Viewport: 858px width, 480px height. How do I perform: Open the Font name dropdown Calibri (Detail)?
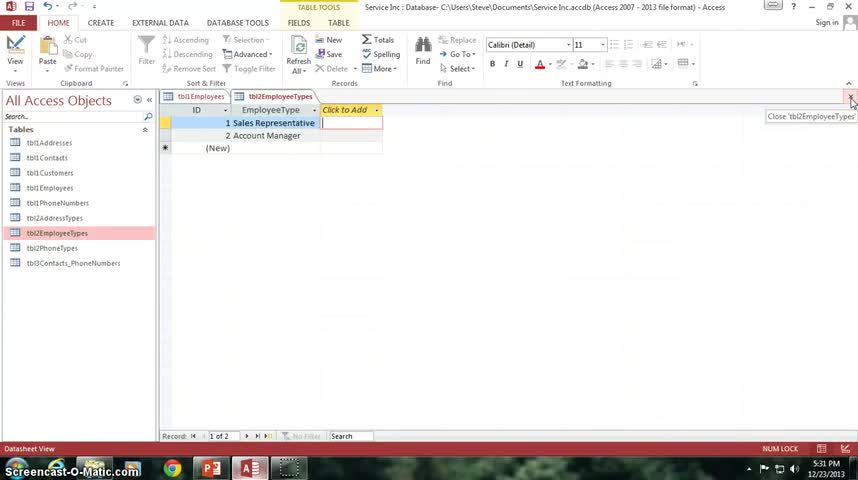(569, 45)
